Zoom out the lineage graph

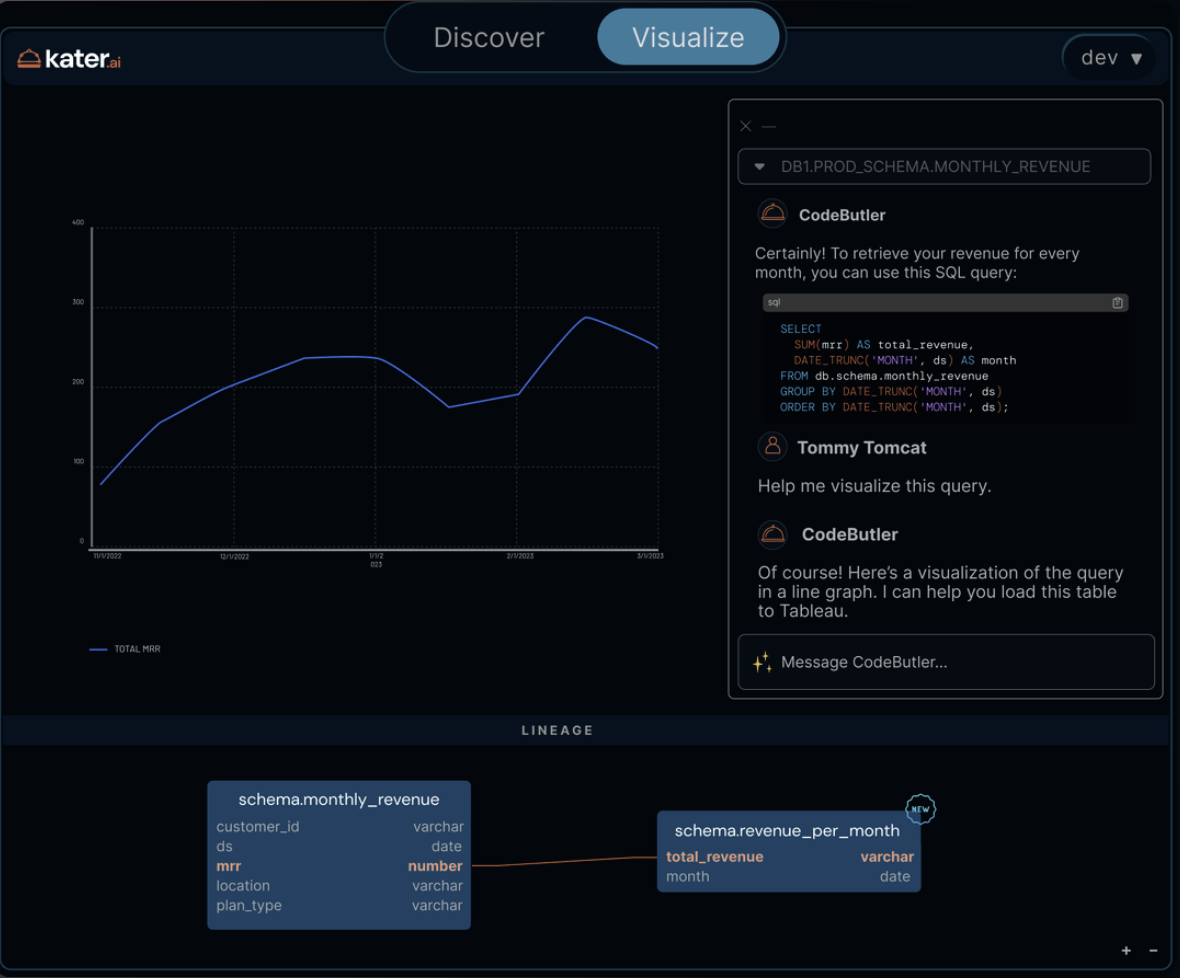pyautogui.click(x=1153, y=951)
